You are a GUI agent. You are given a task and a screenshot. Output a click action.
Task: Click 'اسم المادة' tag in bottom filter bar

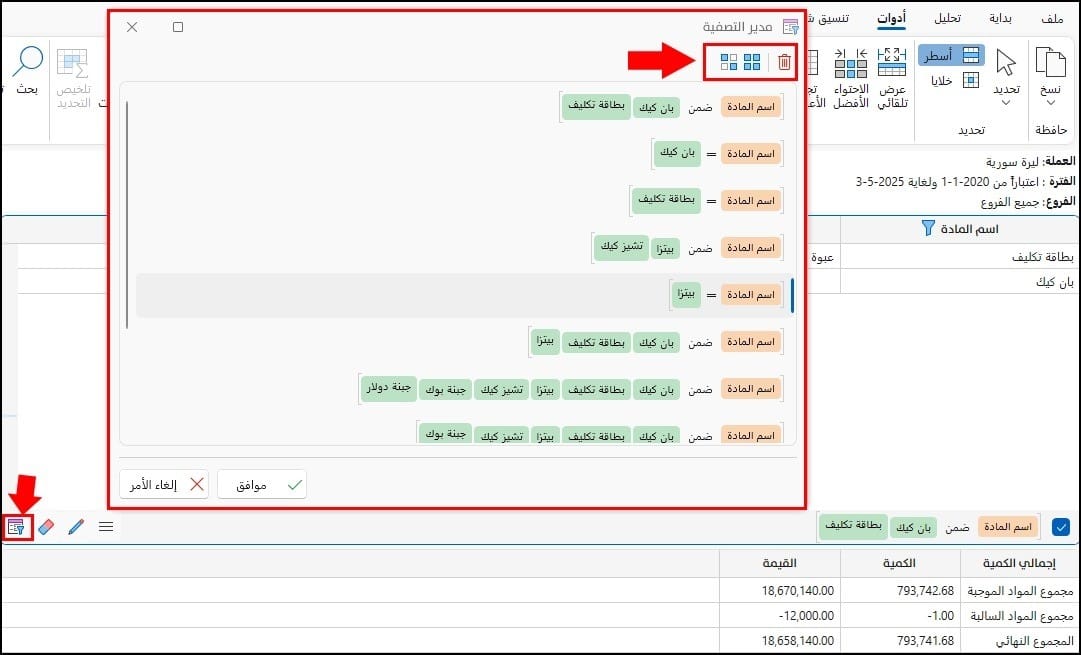click(x=1009, y=527)
